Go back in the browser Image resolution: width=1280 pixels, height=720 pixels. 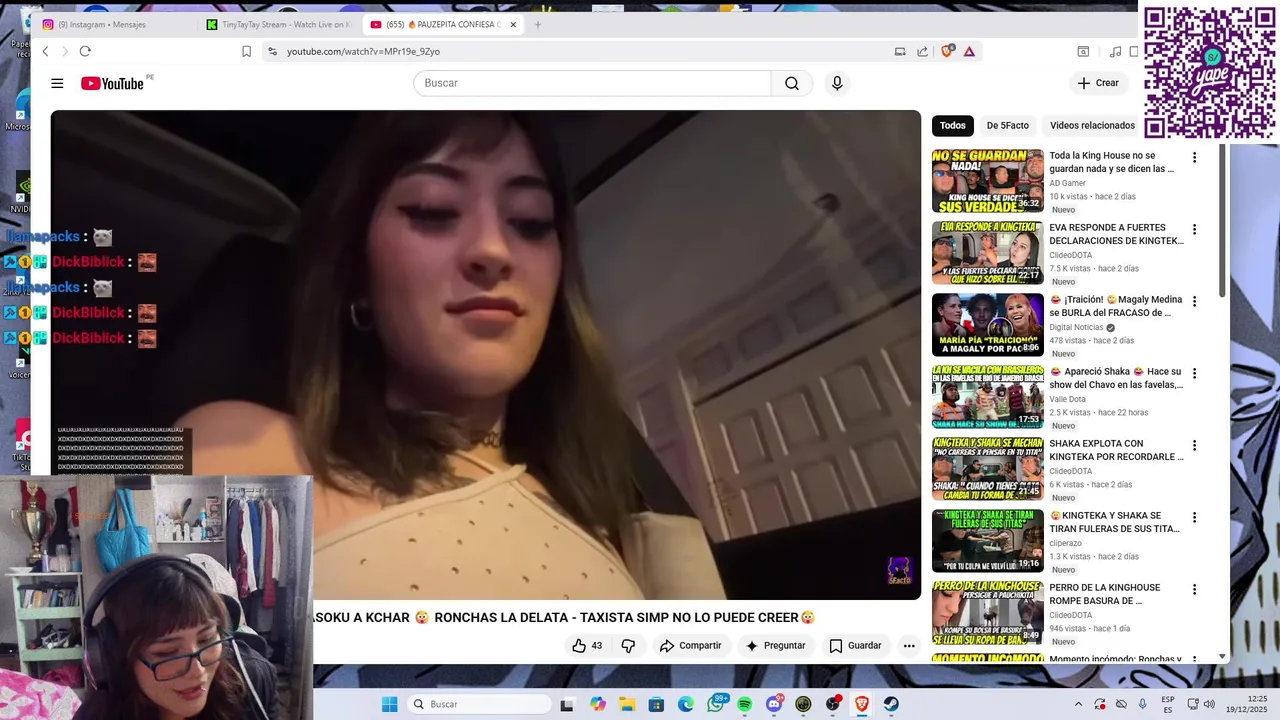(45, 52)
